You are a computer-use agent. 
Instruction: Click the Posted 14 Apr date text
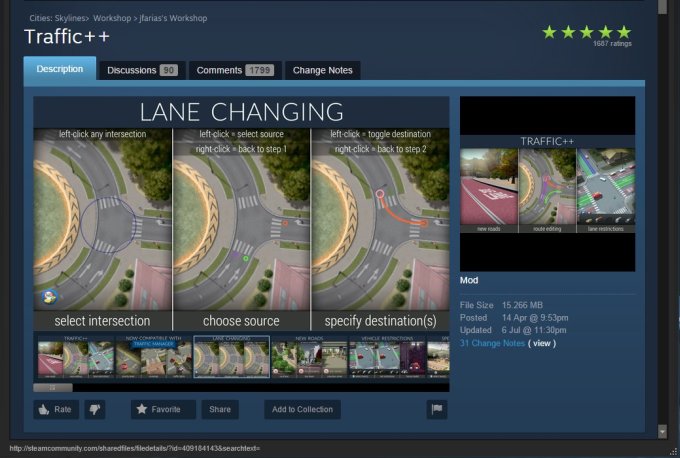tap(535, 317)
